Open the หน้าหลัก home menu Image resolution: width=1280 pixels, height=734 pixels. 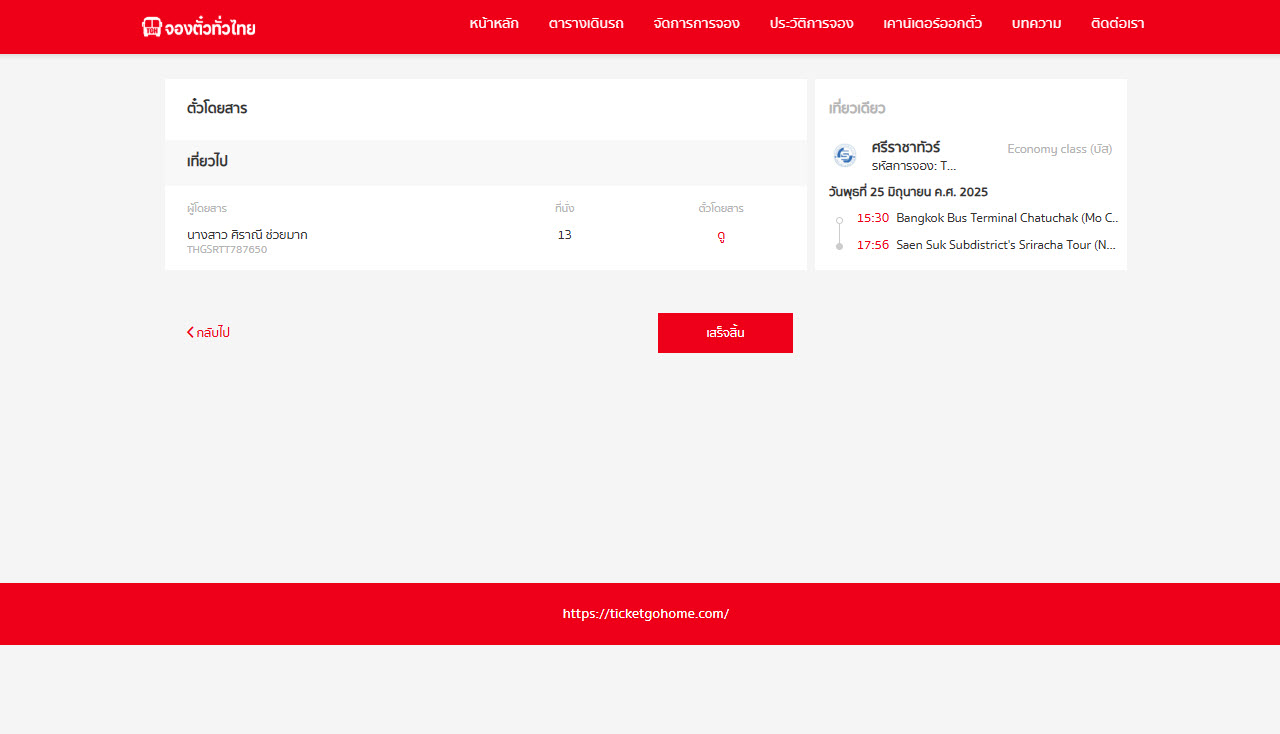(493, 24)
